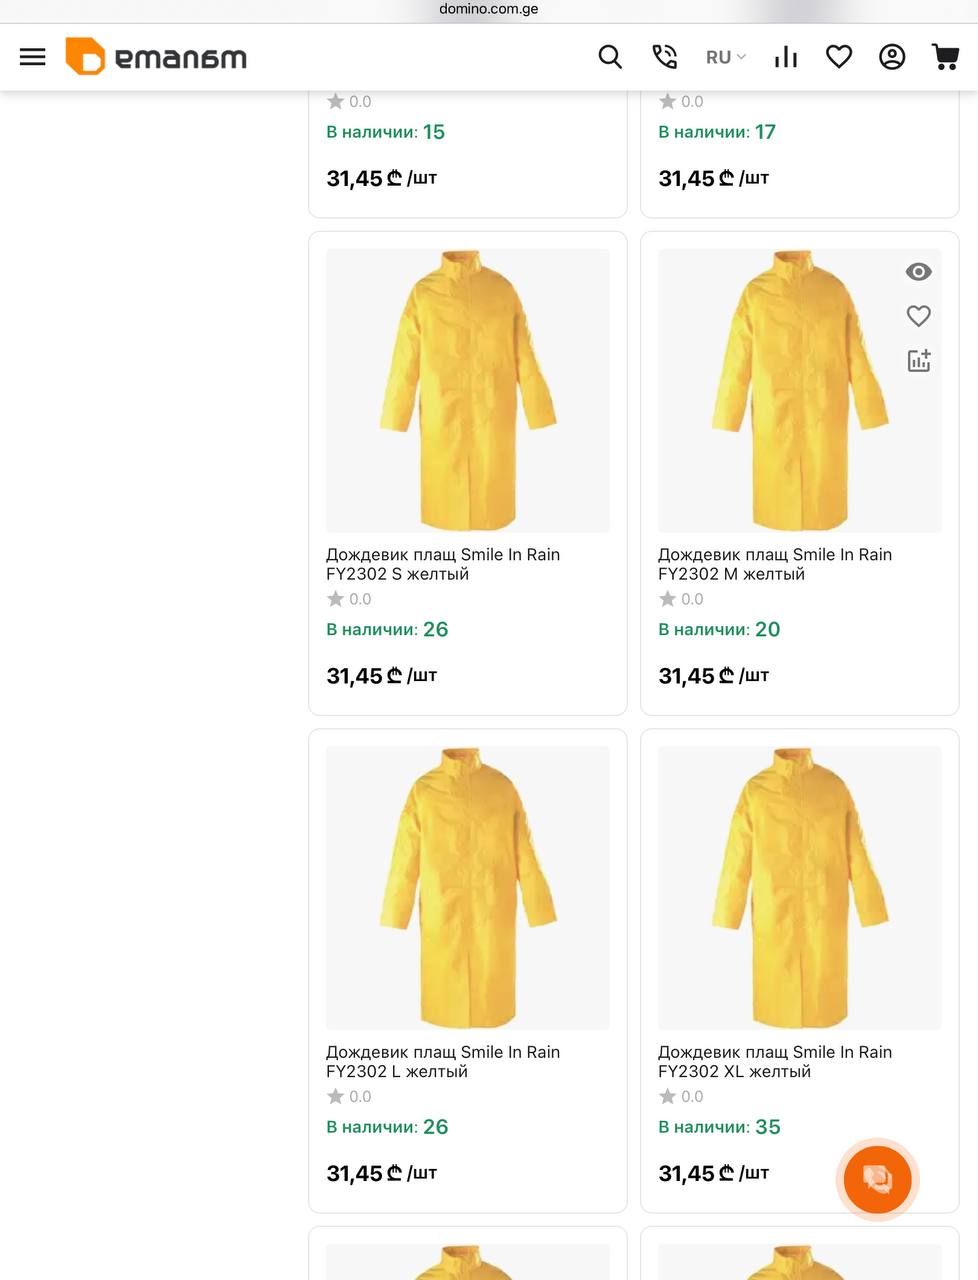Open the search icon
The image size is (978, 1280).
610,57
